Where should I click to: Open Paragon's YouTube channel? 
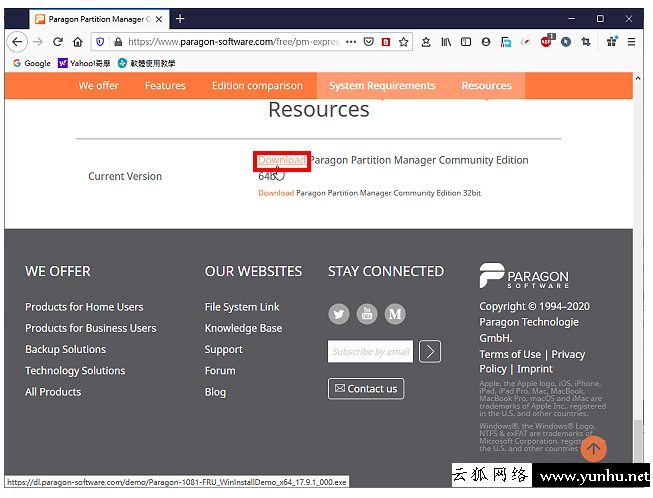point(367,314)
